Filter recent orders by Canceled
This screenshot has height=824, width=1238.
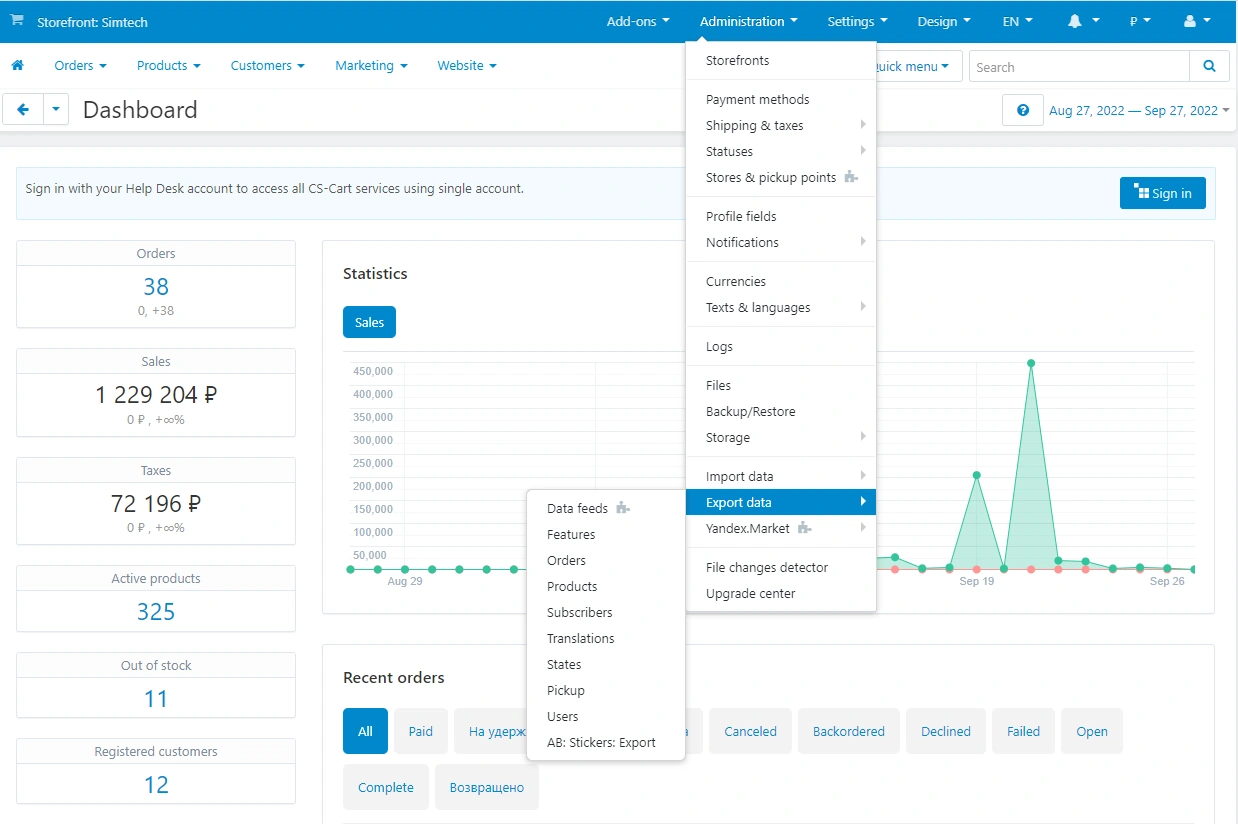(x=751, y=731)
